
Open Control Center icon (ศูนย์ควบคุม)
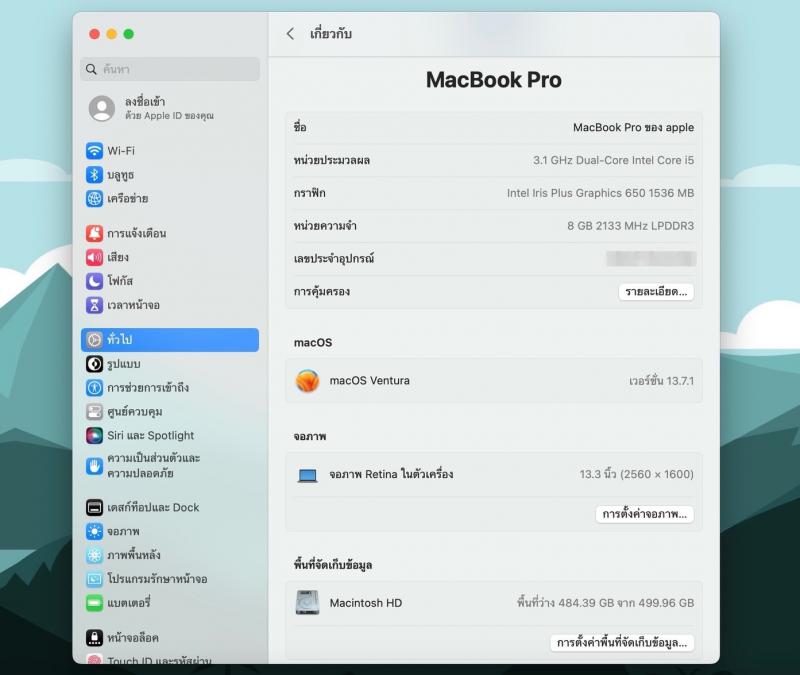[x=94, y=412]
